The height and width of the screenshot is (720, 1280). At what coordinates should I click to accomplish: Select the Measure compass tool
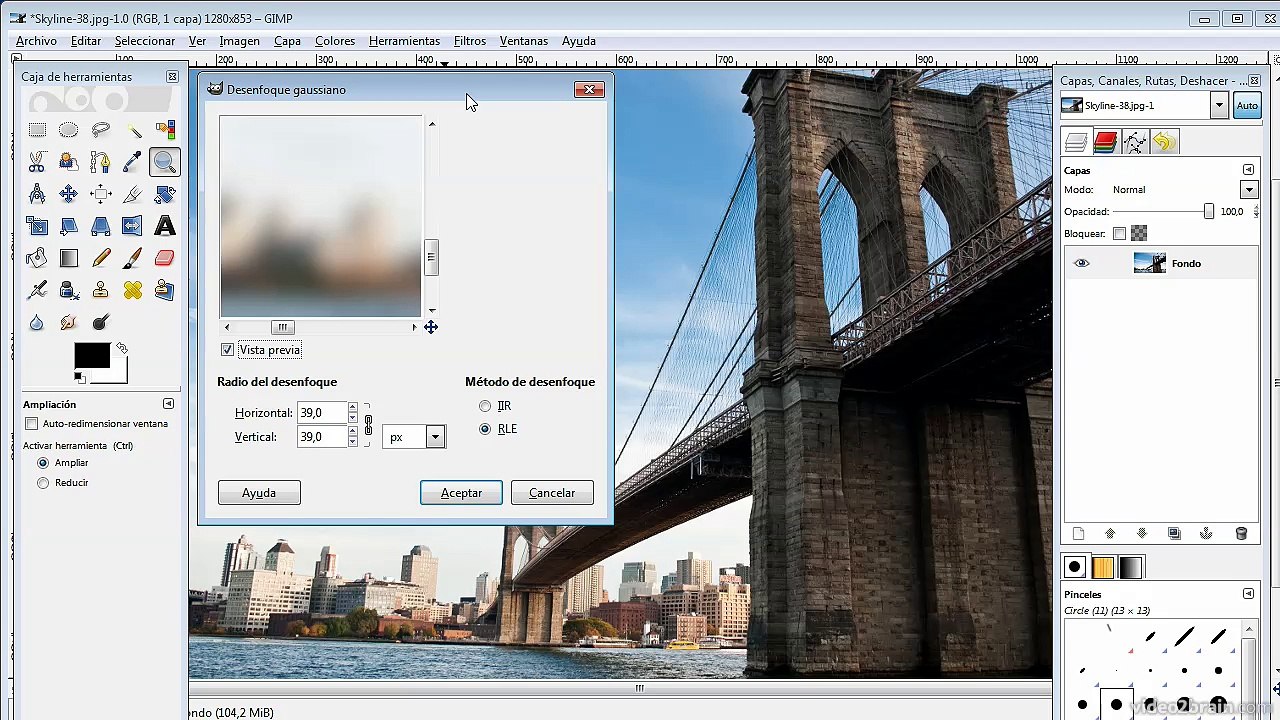click(x=37, y=194)
